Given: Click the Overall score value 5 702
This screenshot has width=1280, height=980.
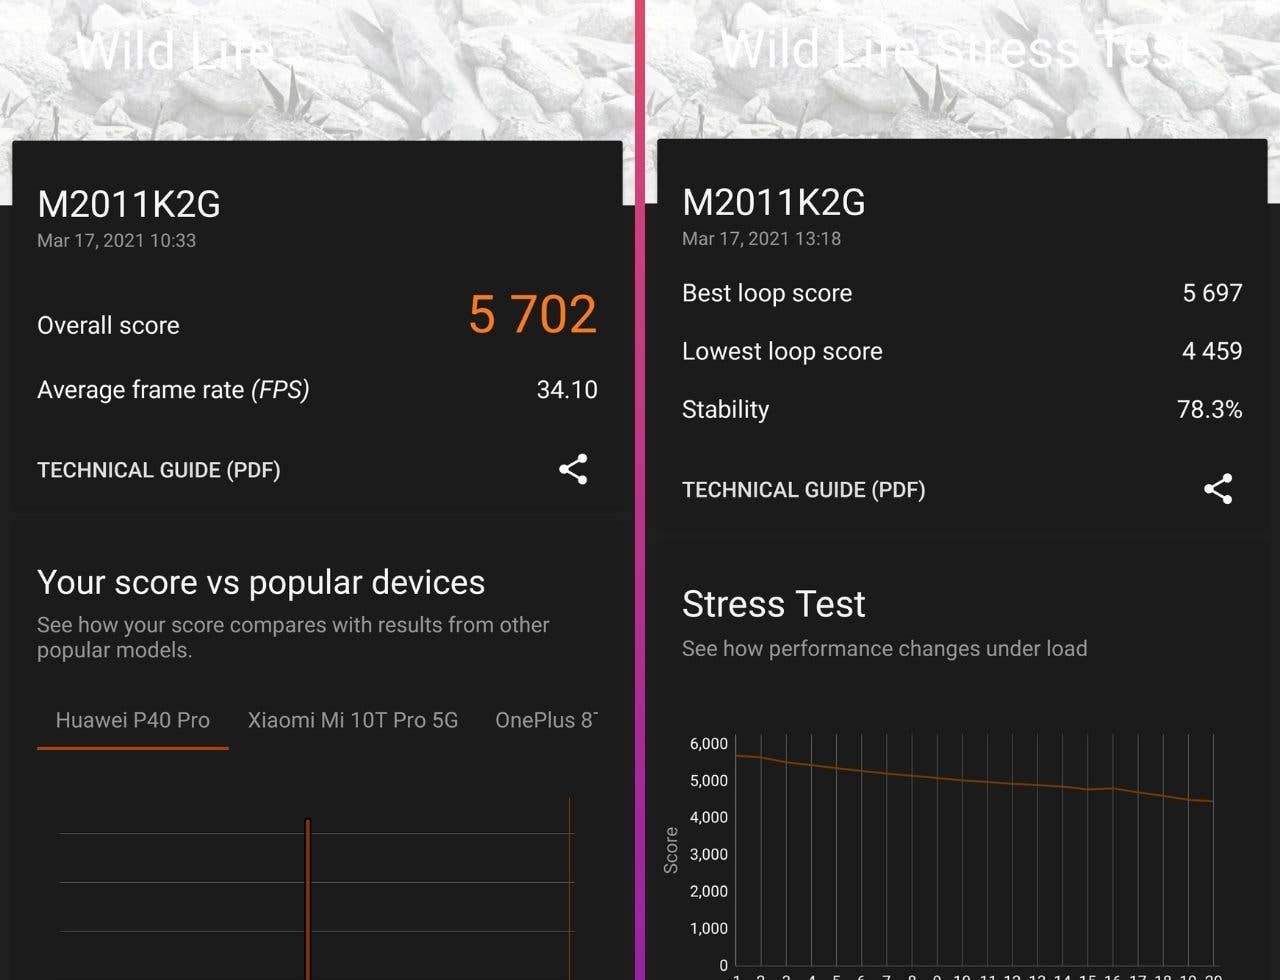Looking at the screenshot, I should click(x=531, y=316).
